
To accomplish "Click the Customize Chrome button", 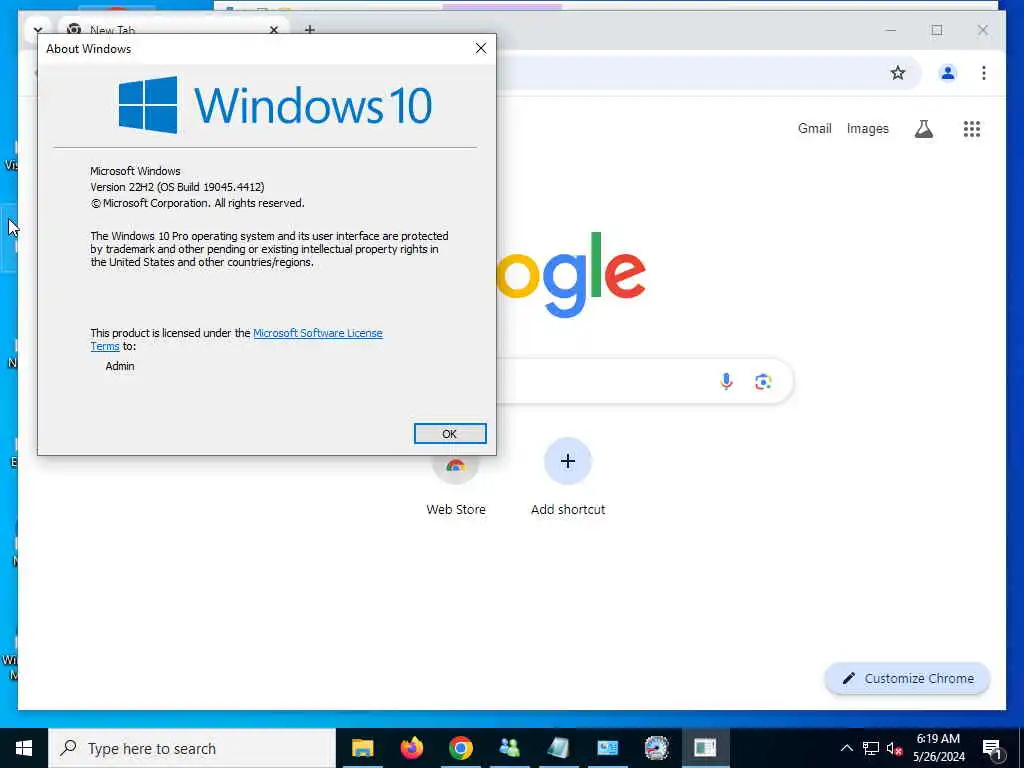I will point(908,679).
